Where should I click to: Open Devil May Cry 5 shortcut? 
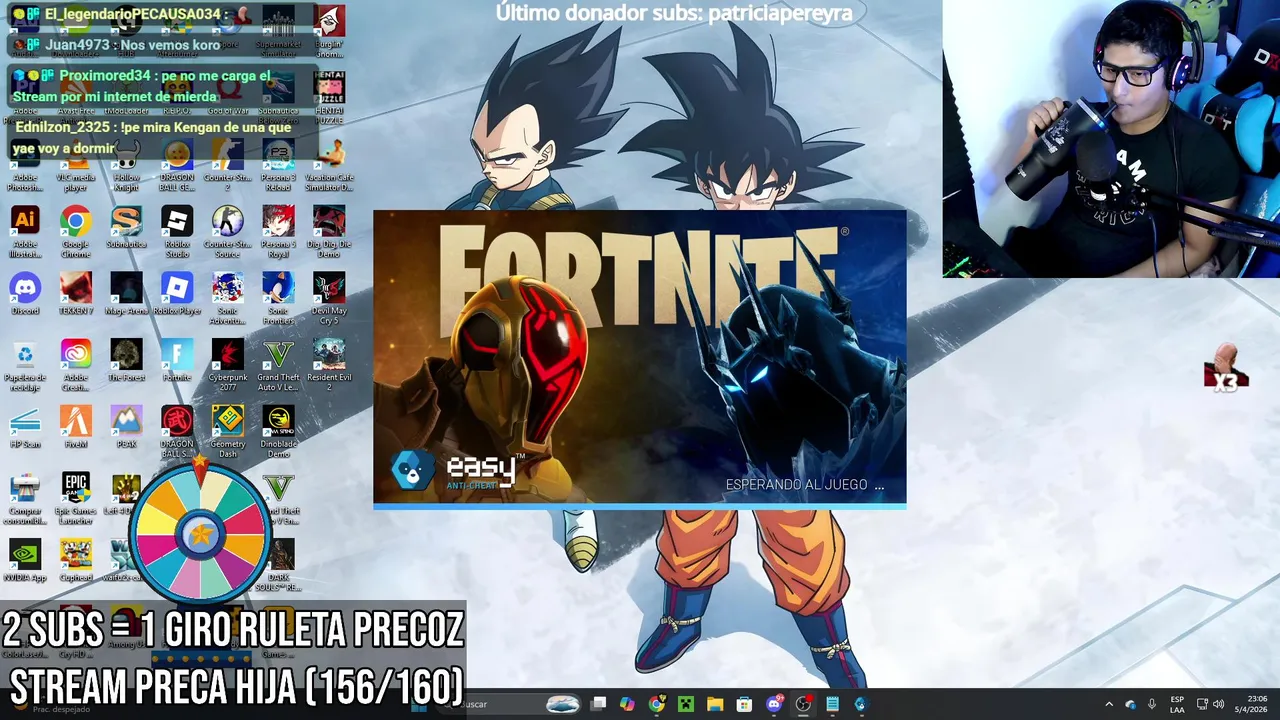click(x=329, y=298)
